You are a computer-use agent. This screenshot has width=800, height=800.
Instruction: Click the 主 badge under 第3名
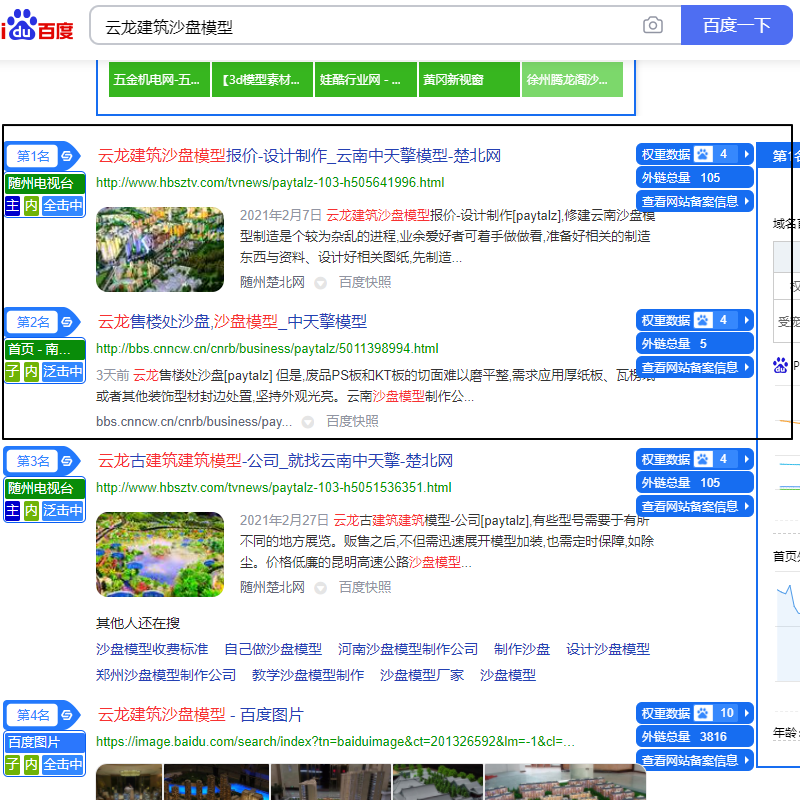click(x=12, y=510)
